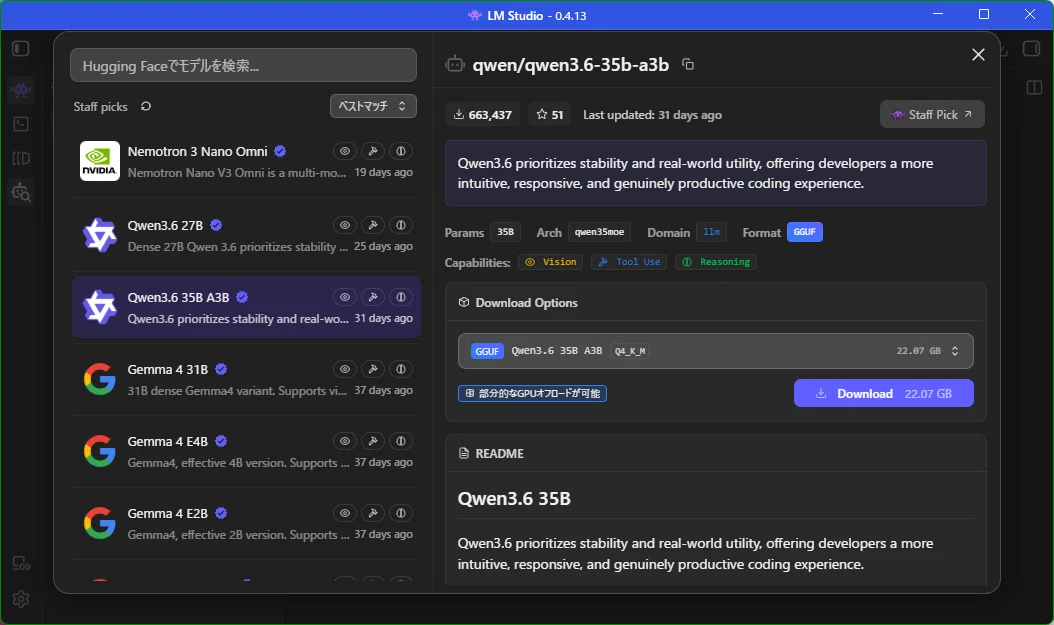Open the Chat section from the sidebar
Screen dimensions: 1054x625
point(21,89)
